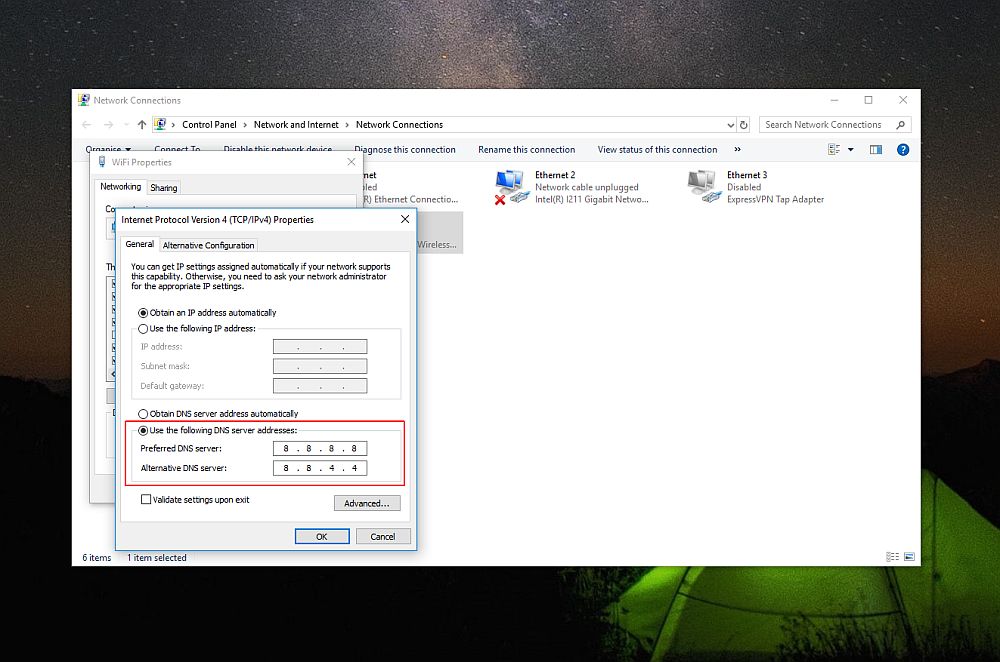Click the back navigation arrow
Image resolution: width=1000 pixels, height=662 pixels.
tap(87, 124)
